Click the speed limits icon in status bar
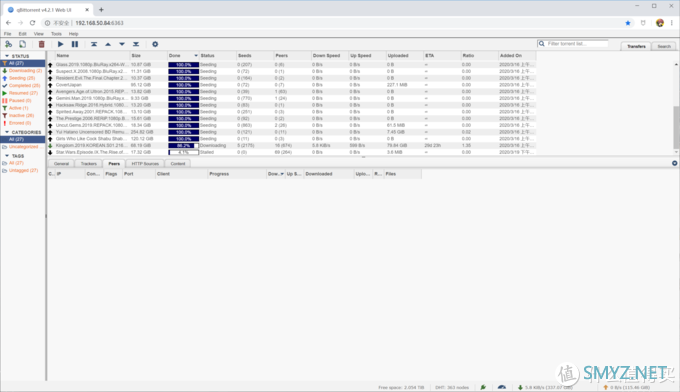 (502, 387)
